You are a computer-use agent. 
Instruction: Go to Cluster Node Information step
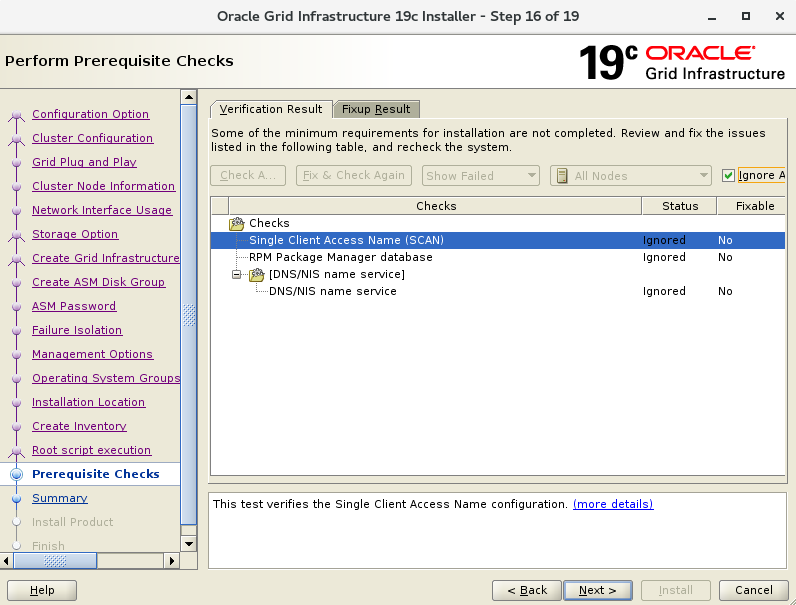tap(104, 186)
